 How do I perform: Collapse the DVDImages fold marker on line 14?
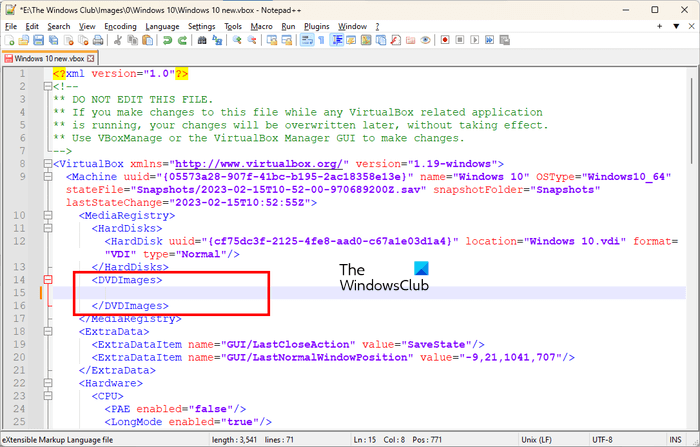click(x=46, y=280)
